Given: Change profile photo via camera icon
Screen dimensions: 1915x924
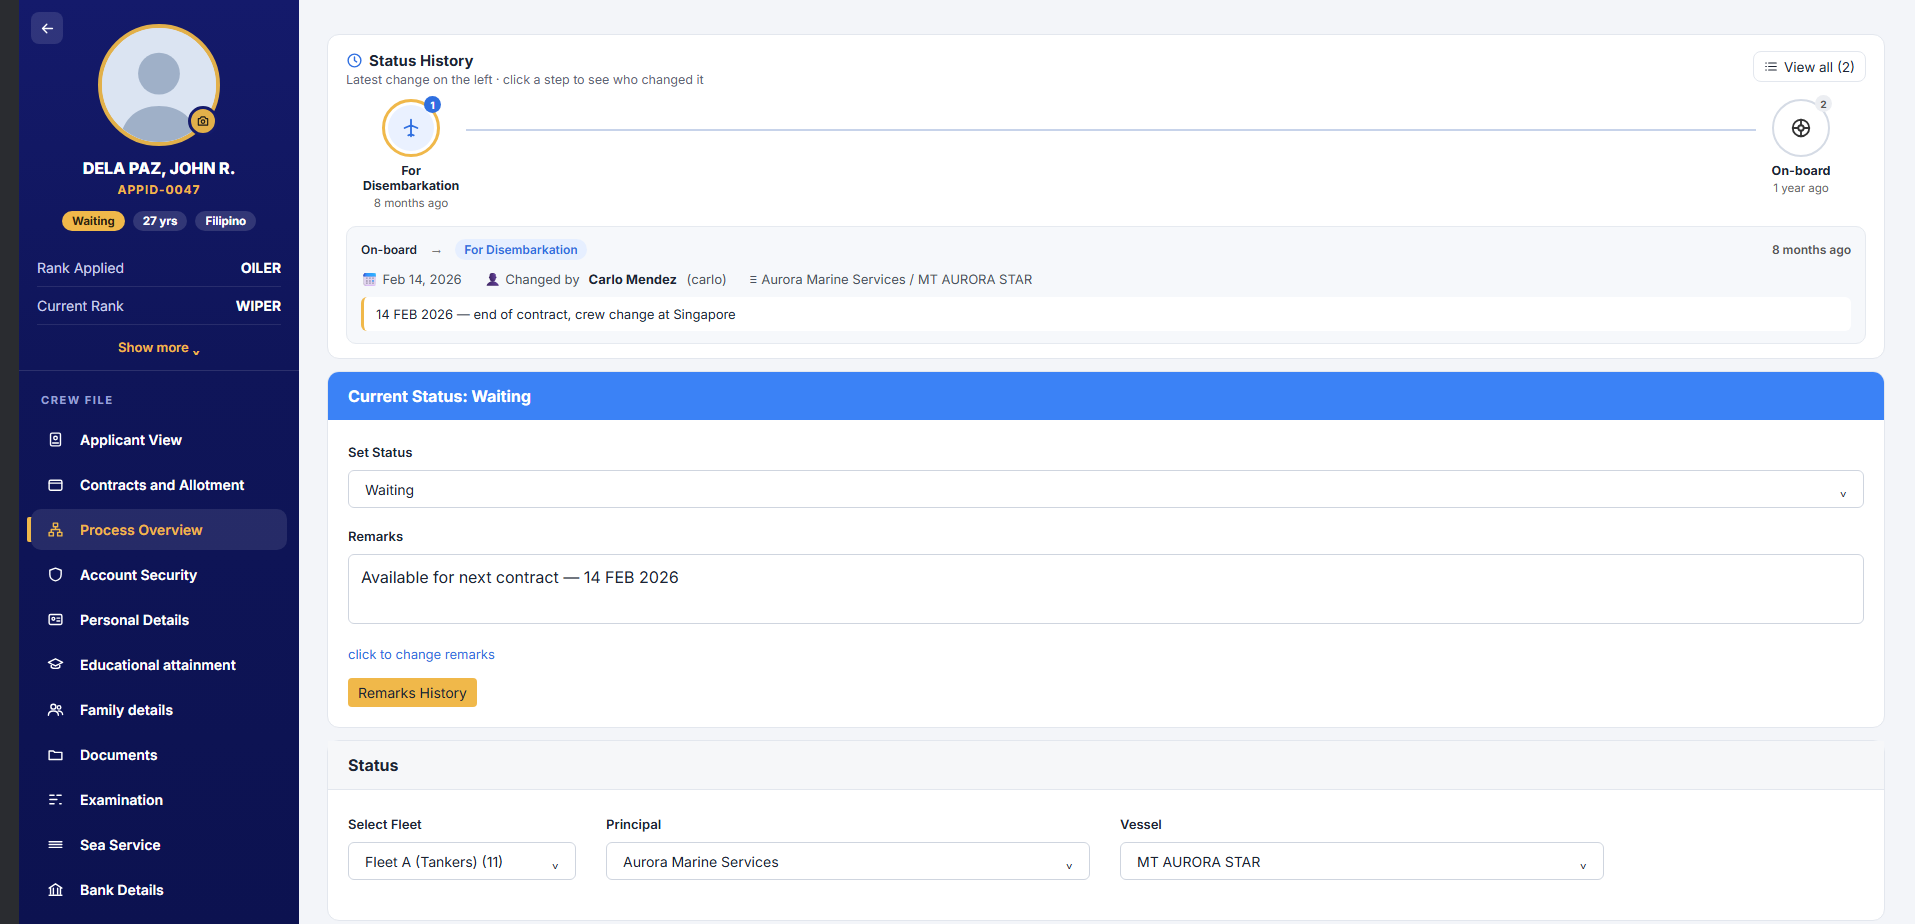Looking at the screenshot, I should (x=203, y=121).
